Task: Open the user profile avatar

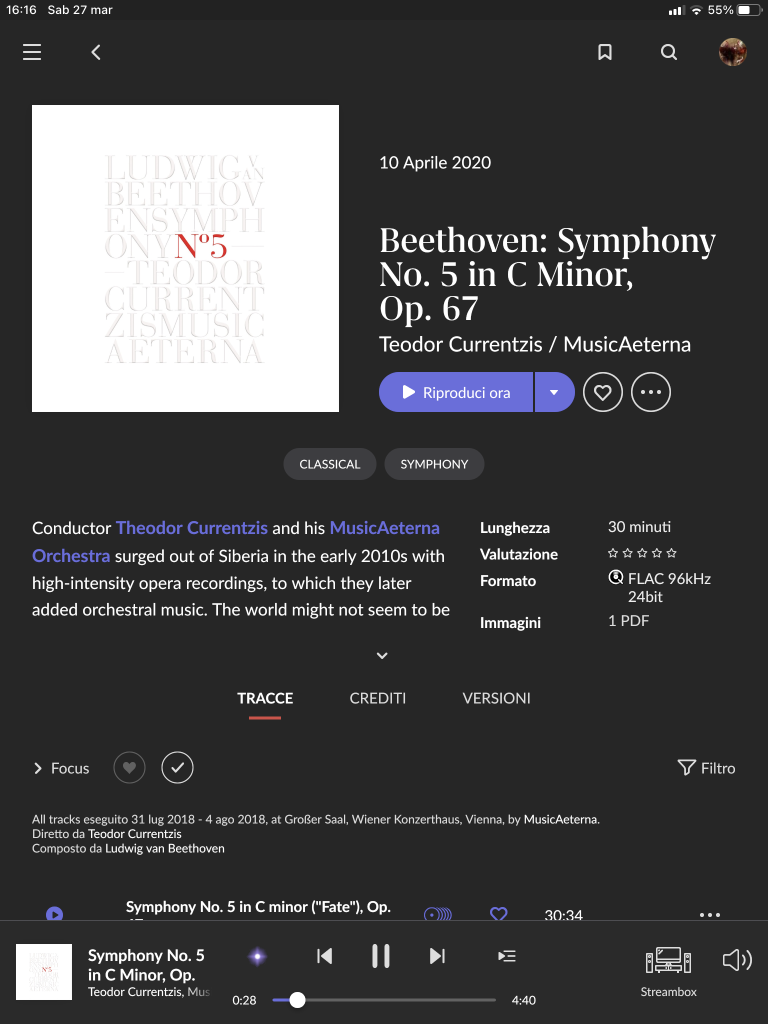Action: (733, 52)
